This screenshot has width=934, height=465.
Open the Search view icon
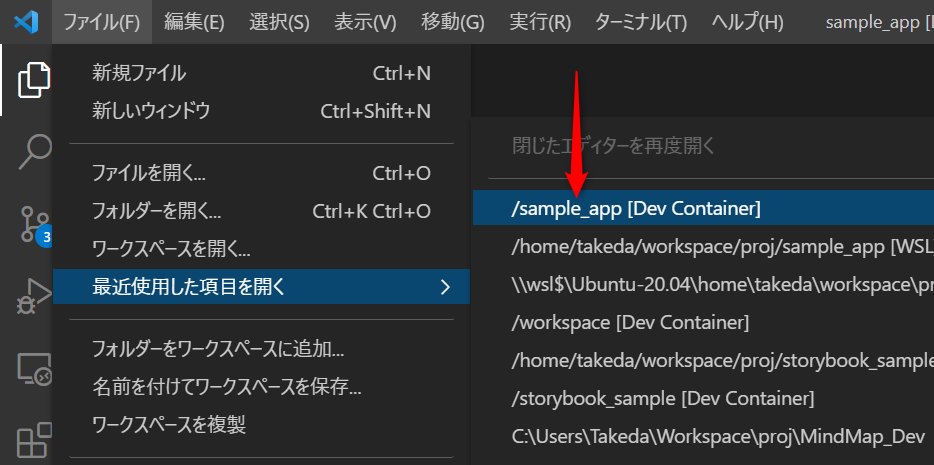(35, 152)
